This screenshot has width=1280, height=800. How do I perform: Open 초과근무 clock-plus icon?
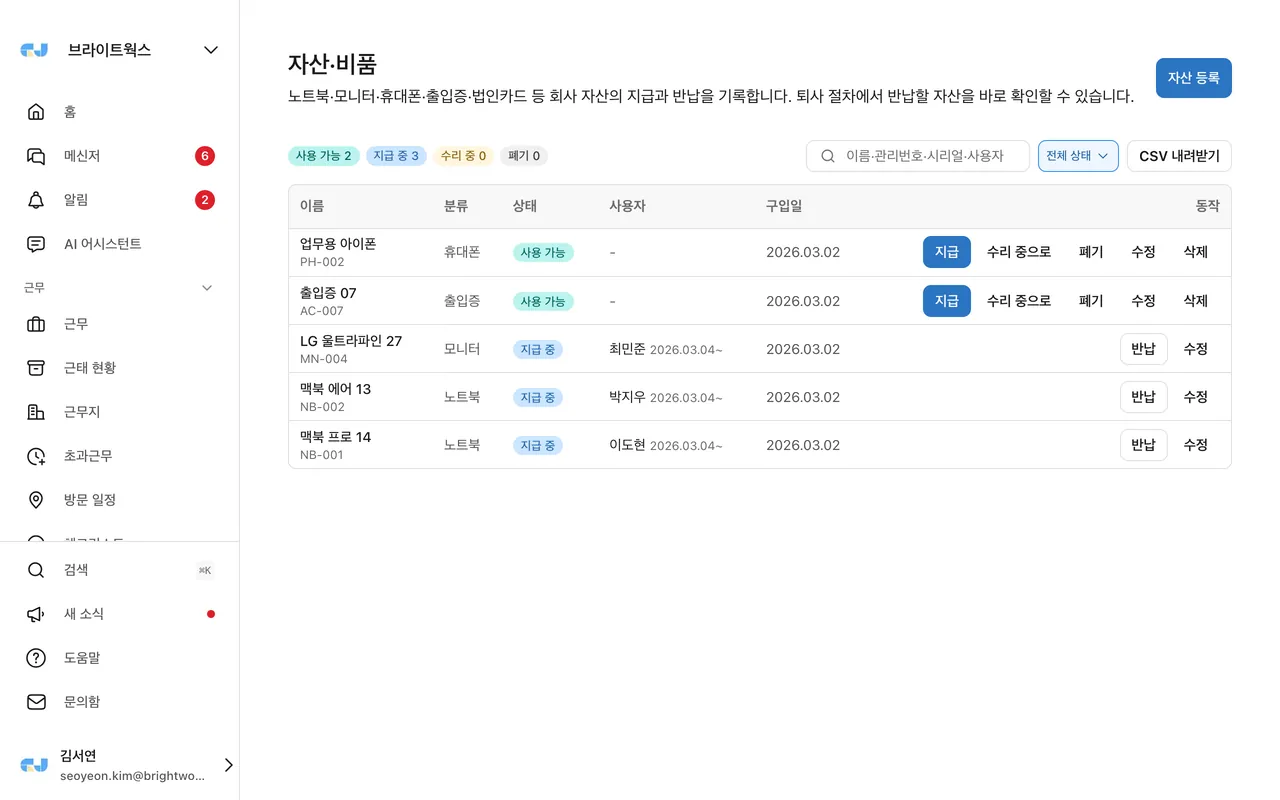coord(36,456)
